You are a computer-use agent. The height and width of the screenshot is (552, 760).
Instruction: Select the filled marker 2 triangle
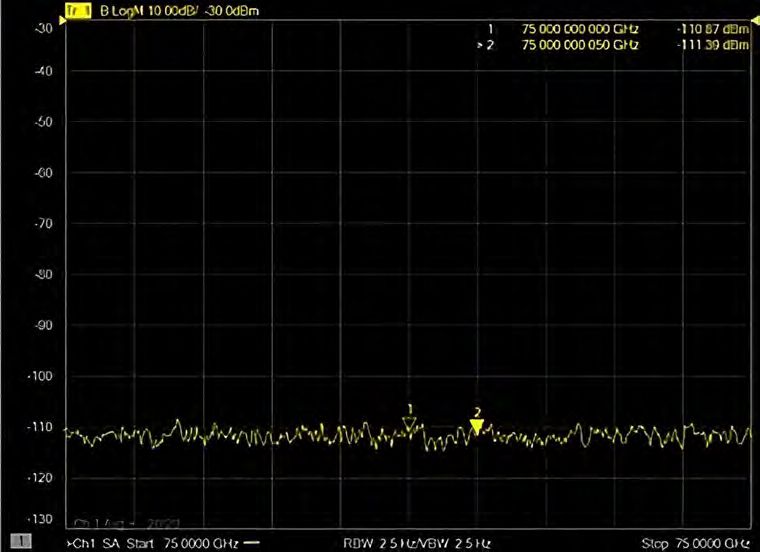coord(477,427)
